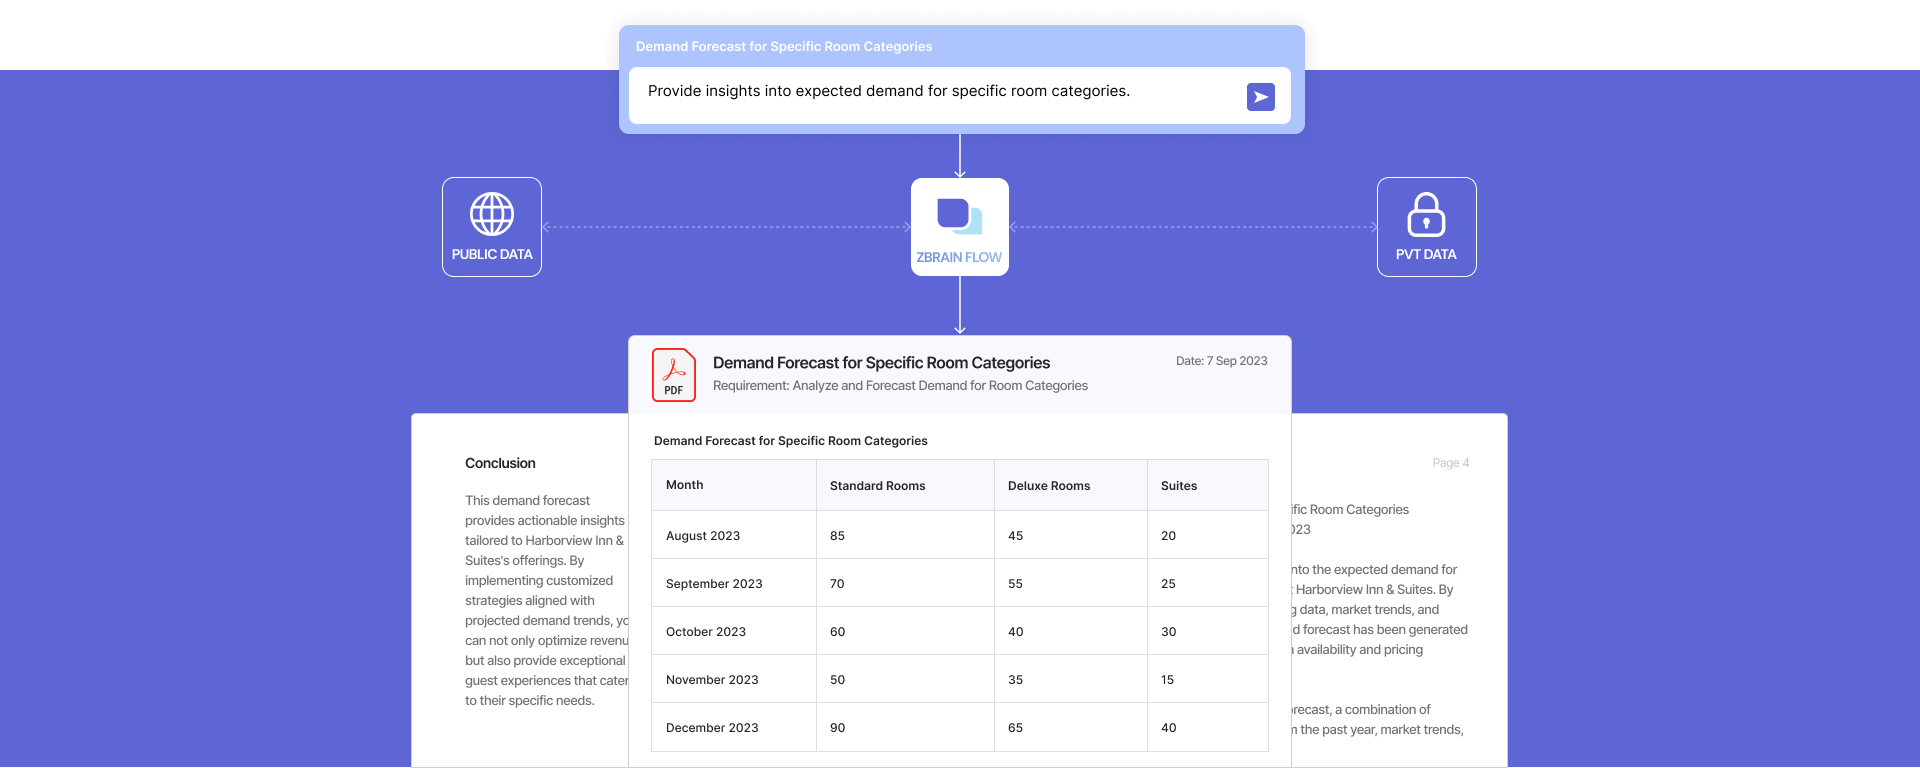Click October Suites value 30
This screenshot has width=1920, height=768.
click(x=1168, y=632)
